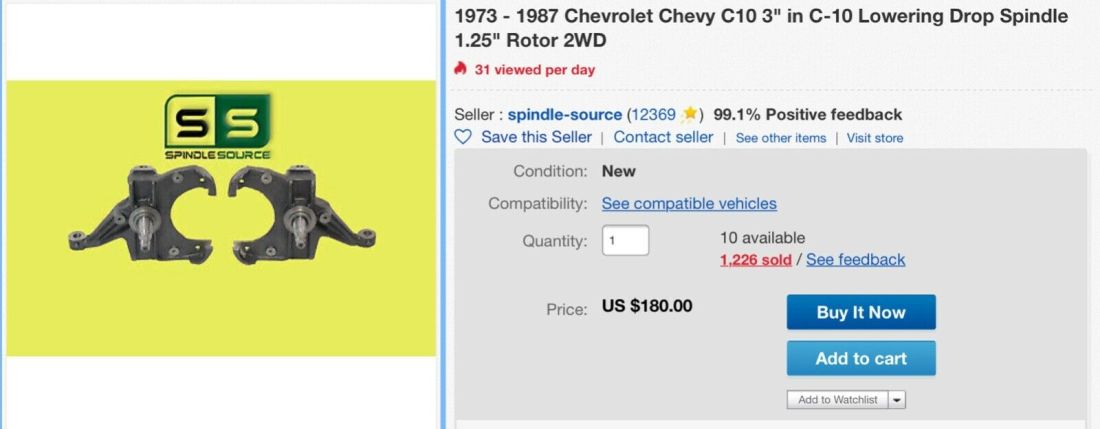The height and width of the screenshot is (429, 1100).
Task: Click the drop spindle product photo
Action: pyautogui.click(x=220, y=219)
